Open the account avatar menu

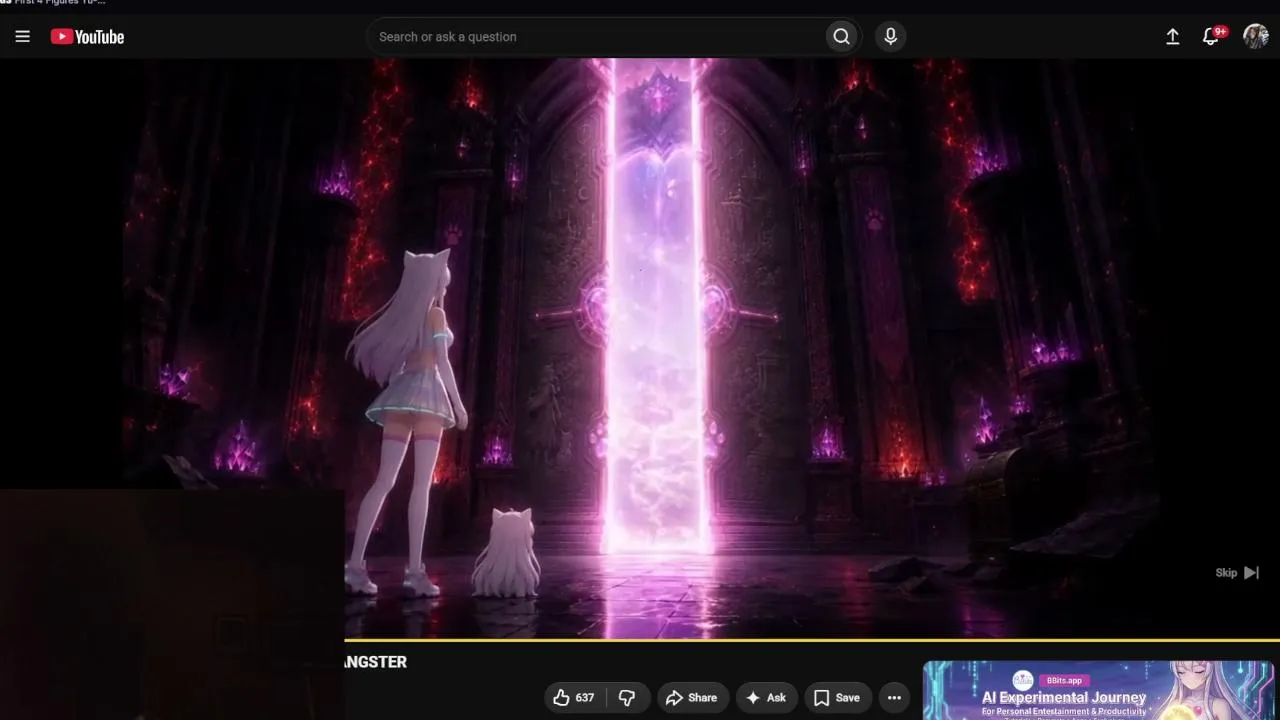click(x=1256, y=37)
